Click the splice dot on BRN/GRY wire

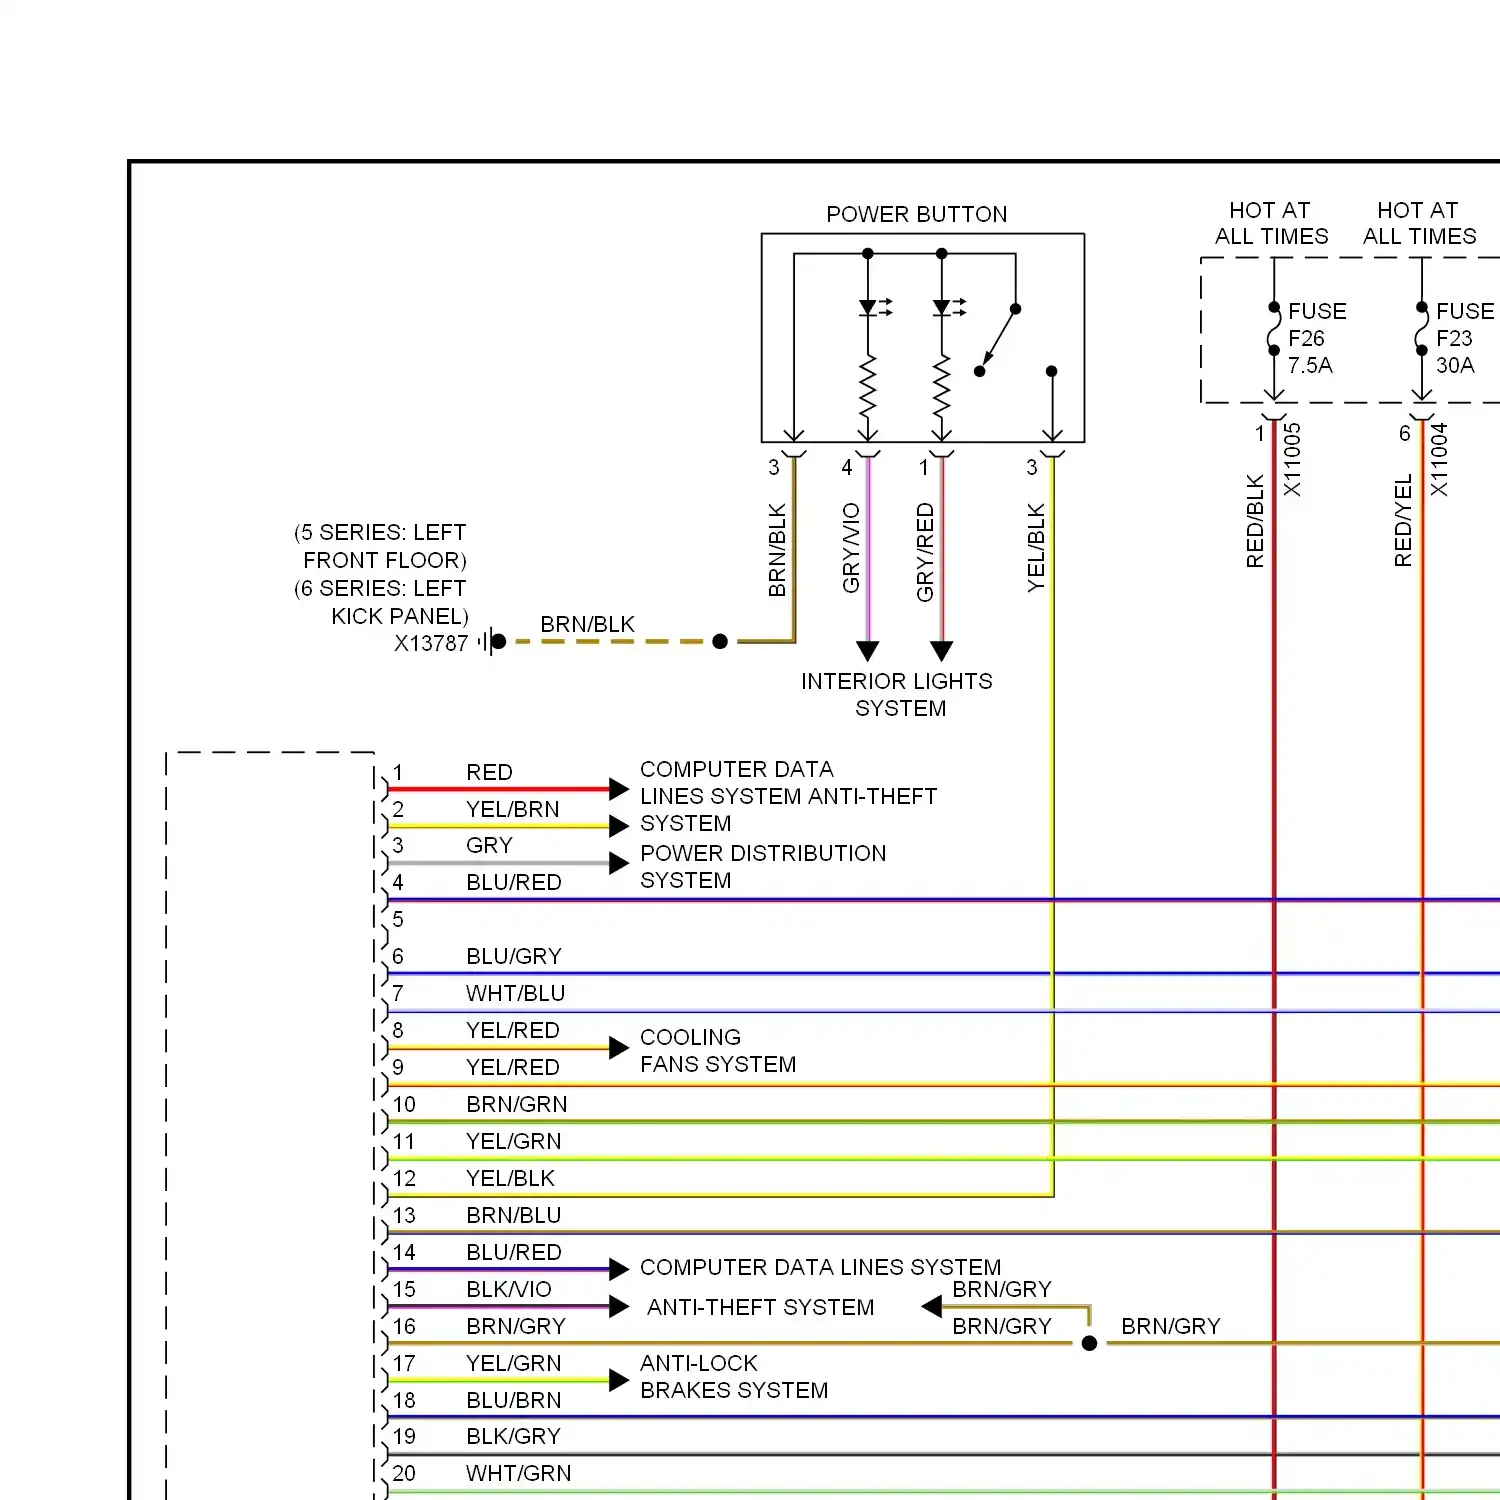[x=1089, y=1343]
